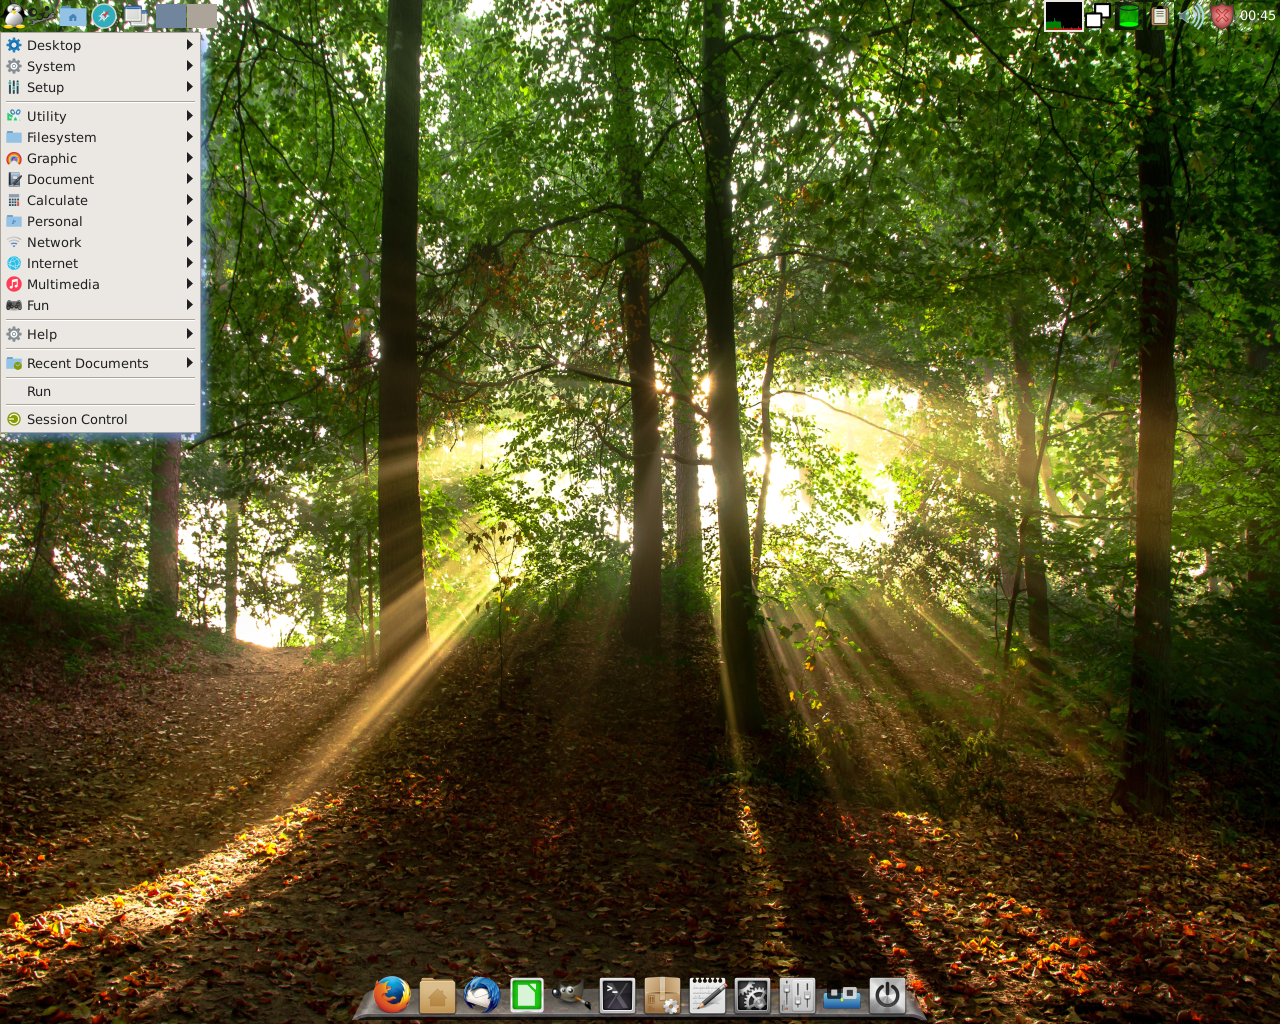Open the notepad text editor dock icon
The height and width of the screenshot is (1024, 1280).
pyautogui.click(x=707, y=995)
